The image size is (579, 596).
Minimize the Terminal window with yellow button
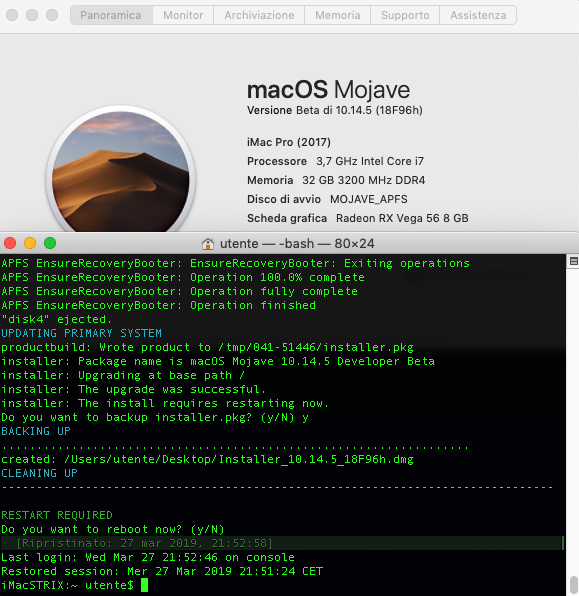[x=30, y=243]
